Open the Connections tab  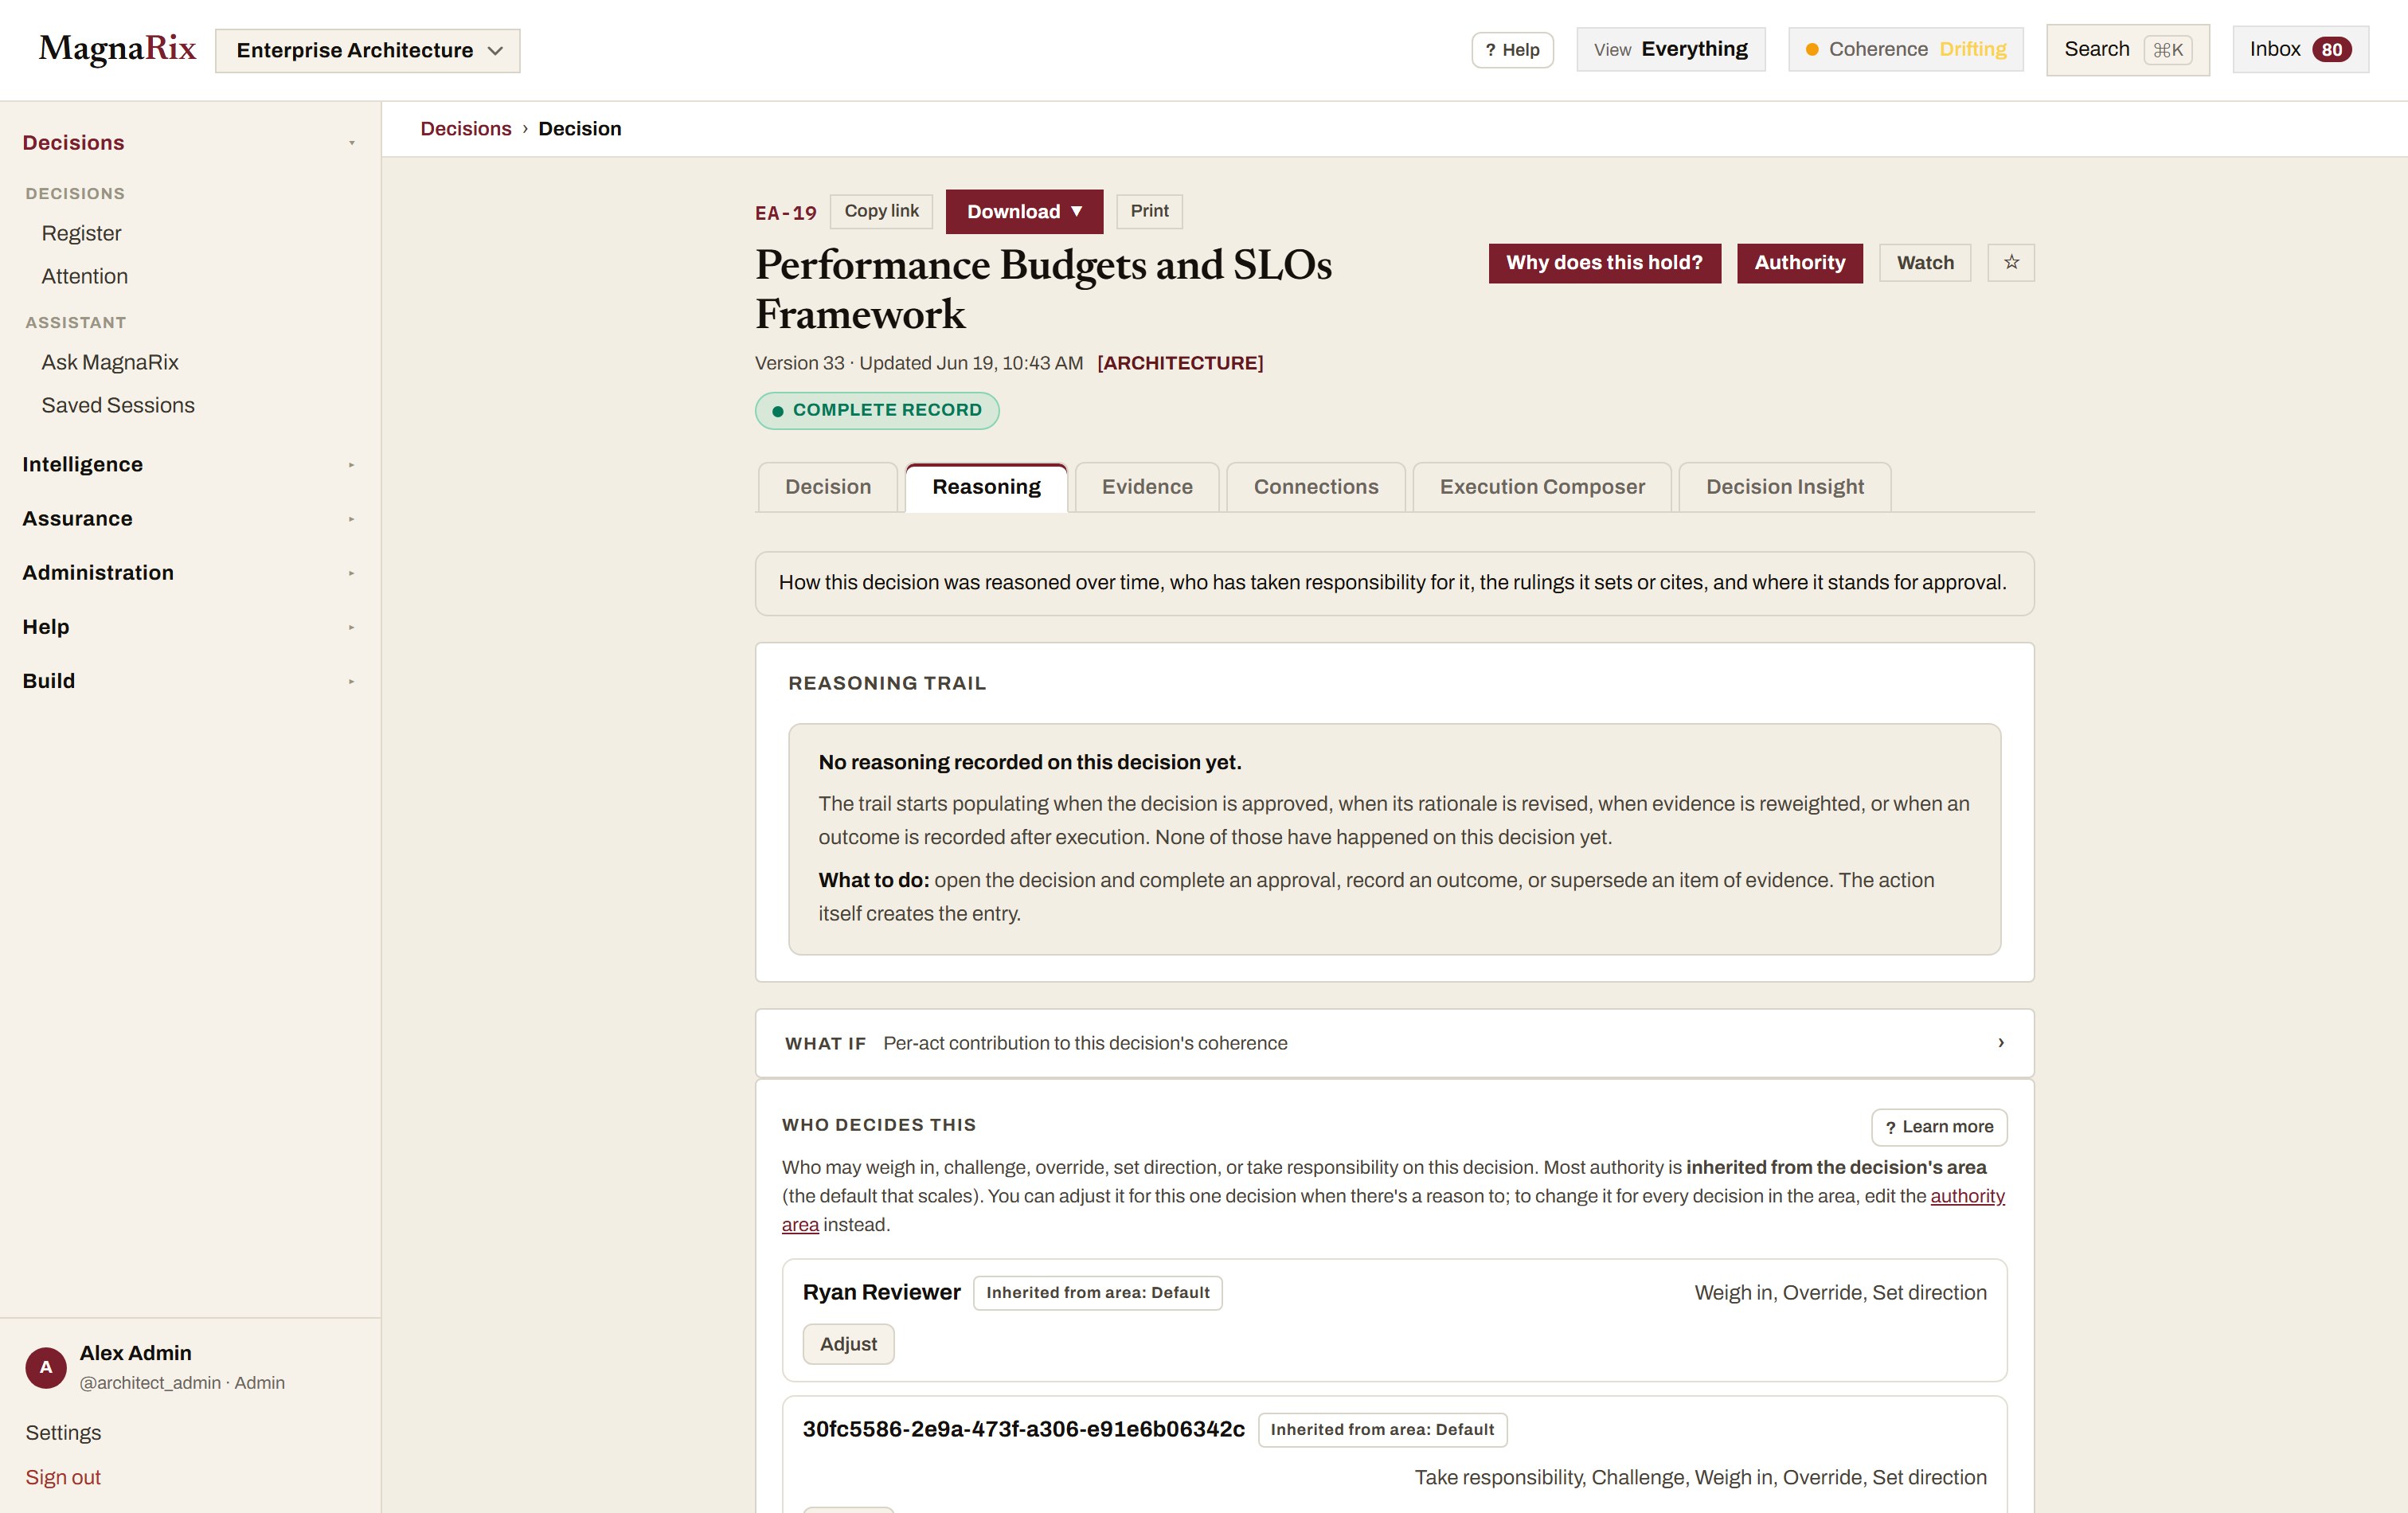click(x=1315, y=487)
